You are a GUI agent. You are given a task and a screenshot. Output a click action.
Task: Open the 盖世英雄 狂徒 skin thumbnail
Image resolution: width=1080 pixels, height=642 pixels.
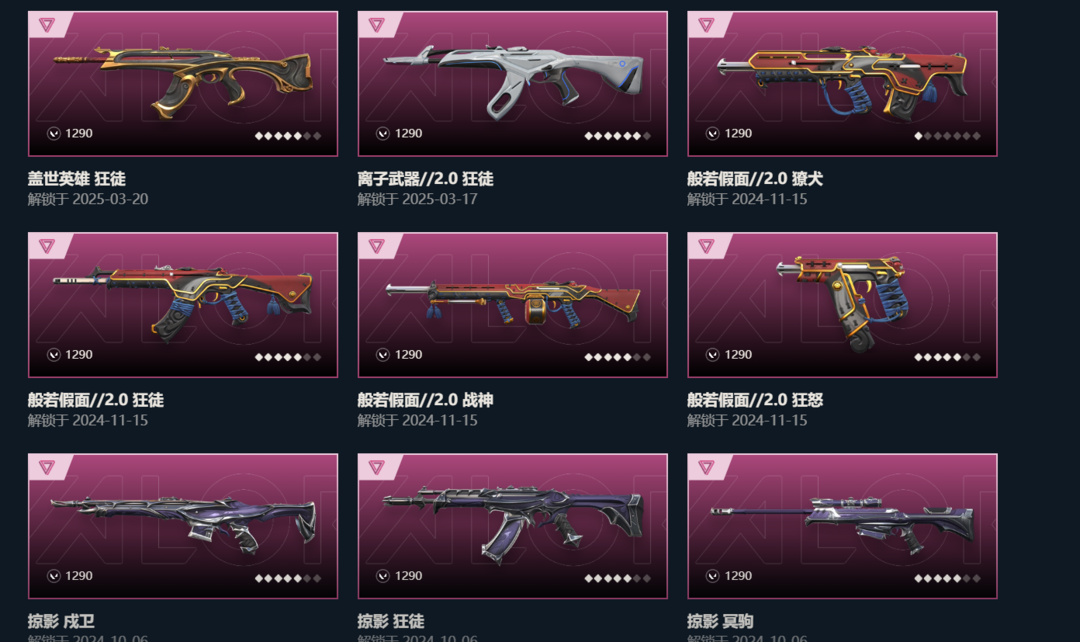[183, 83]
